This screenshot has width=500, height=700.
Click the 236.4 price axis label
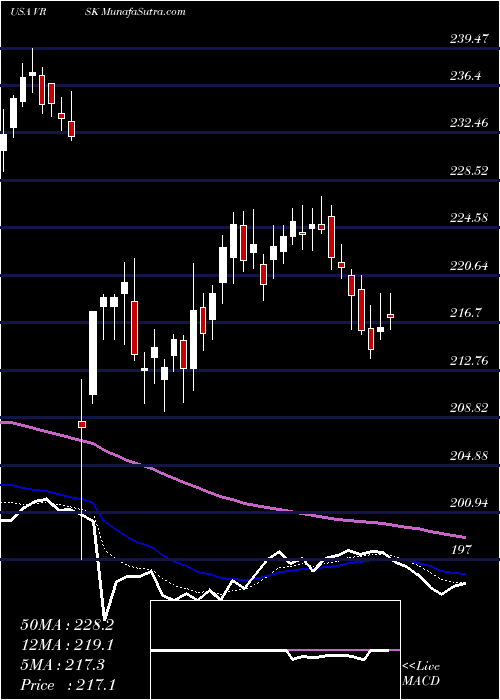(465, 76)
